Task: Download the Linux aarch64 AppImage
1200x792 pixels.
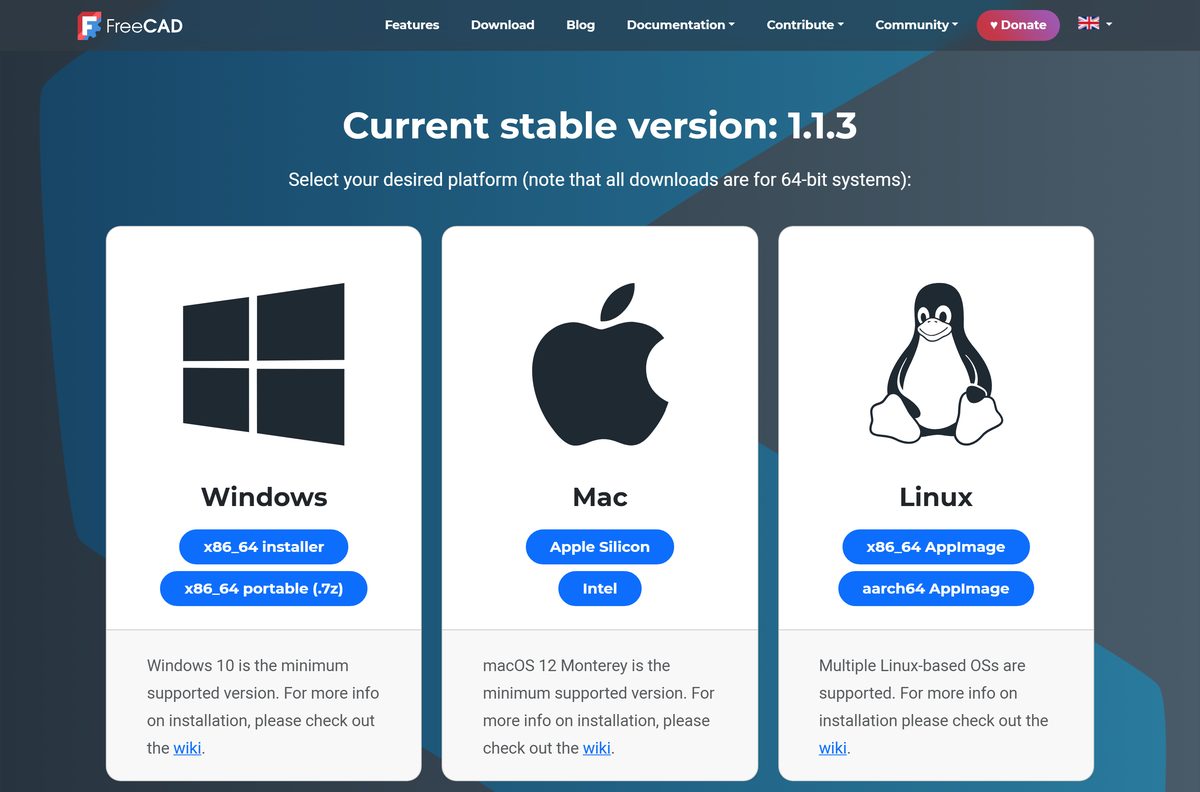Action: click(936, 589)
